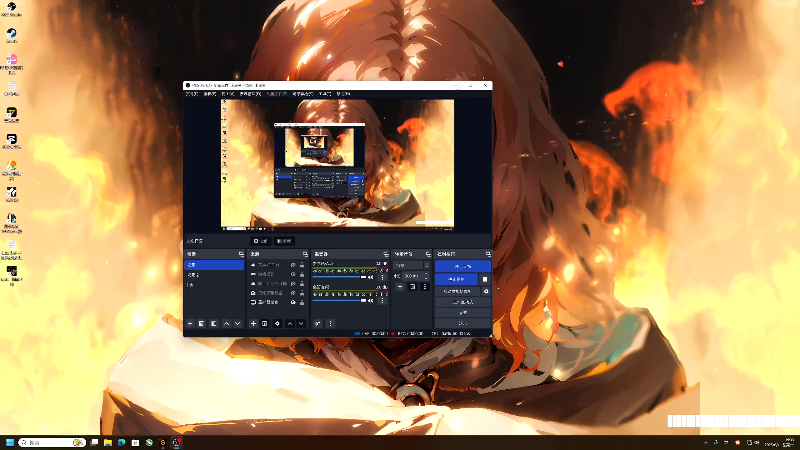Toggle visibility eye of the fourth source

293,293
